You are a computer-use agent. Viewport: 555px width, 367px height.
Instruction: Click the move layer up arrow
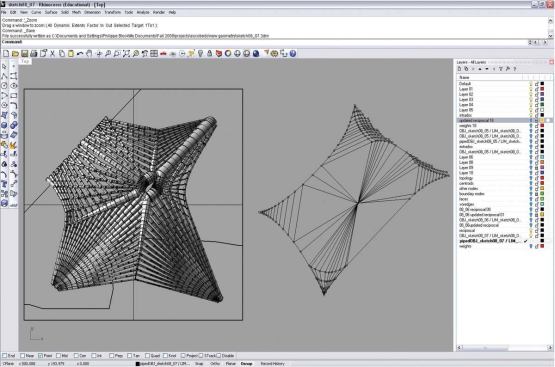(x=480, y=69)
